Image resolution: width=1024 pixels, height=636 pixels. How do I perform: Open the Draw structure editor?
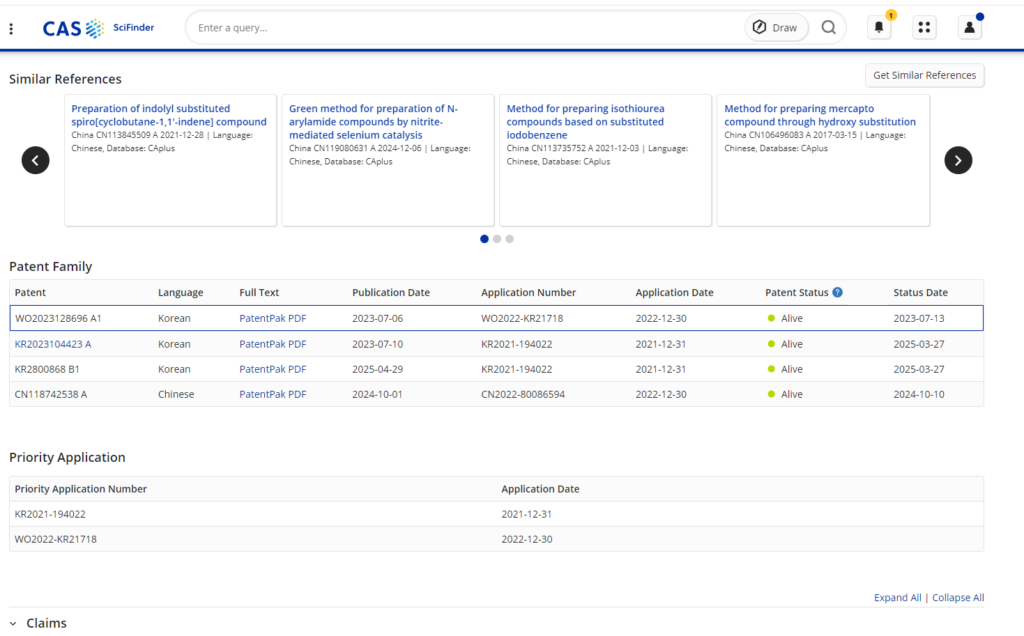(x=776, y=28)
